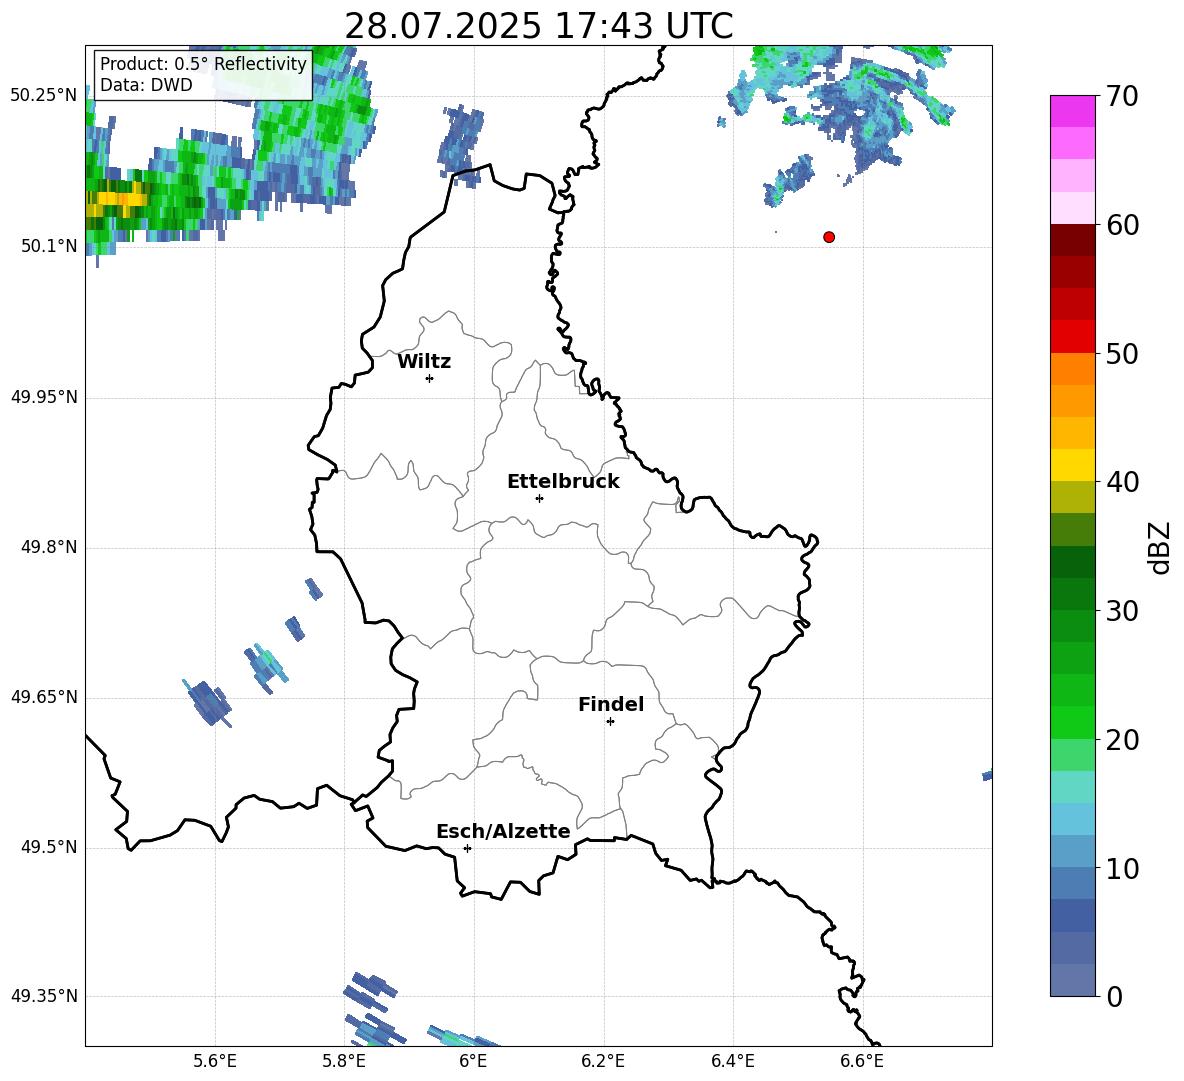The width and height of the screenshot is (1184, 1081).
Task: Click the dark green colorbar segment at 30
Action: 1072,594
